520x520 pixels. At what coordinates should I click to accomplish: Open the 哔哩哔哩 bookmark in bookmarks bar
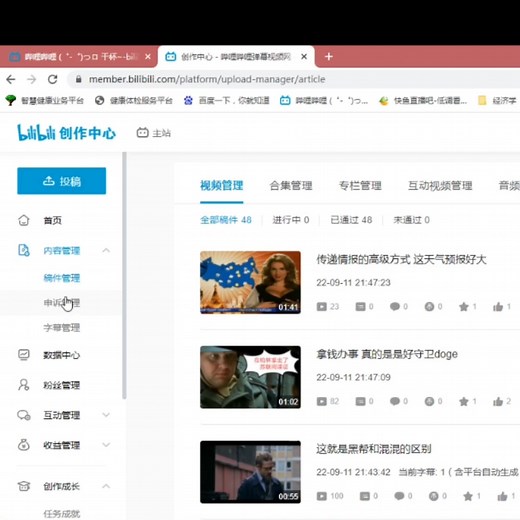click(x=324, y=100)
